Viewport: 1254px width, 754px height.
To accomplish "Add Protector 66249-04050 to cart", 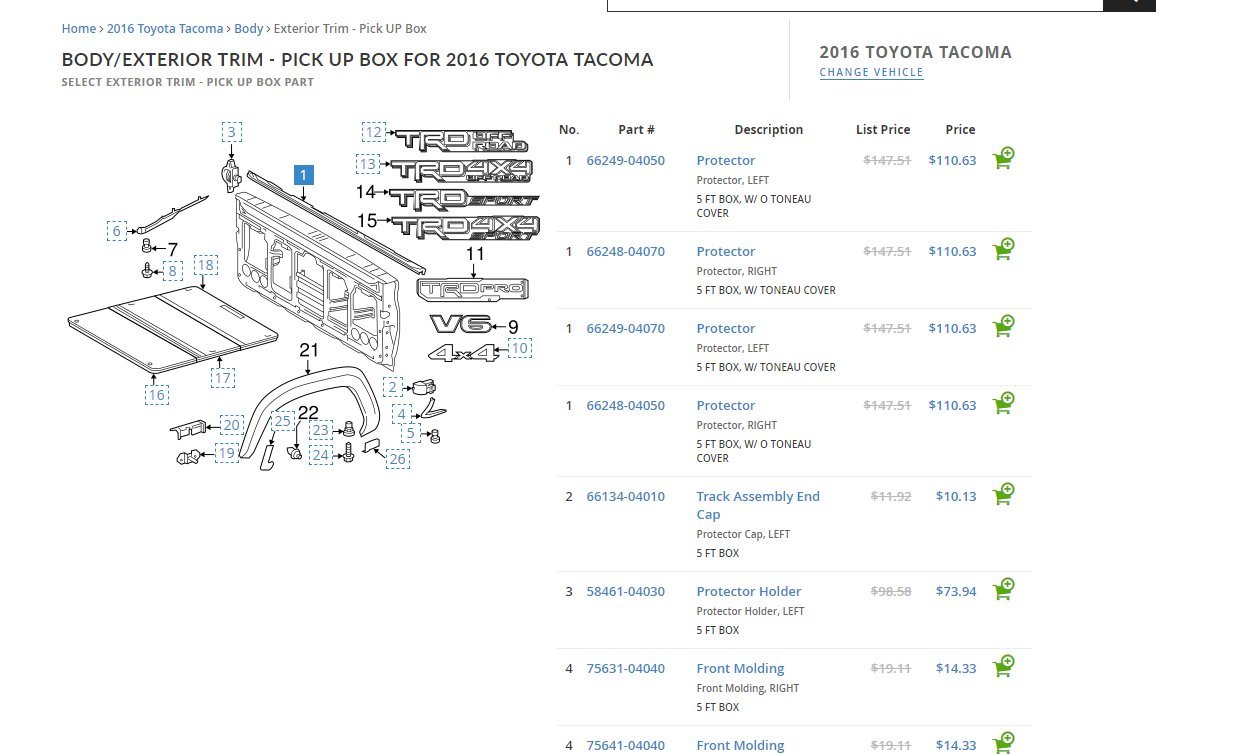I will (1003, 159).
